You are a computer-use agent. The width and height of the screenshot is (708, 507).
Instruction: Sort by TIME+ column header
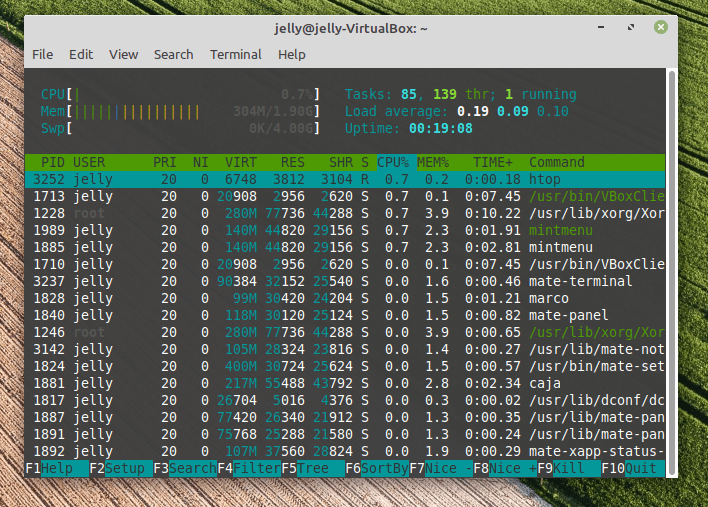pos(493,162)
